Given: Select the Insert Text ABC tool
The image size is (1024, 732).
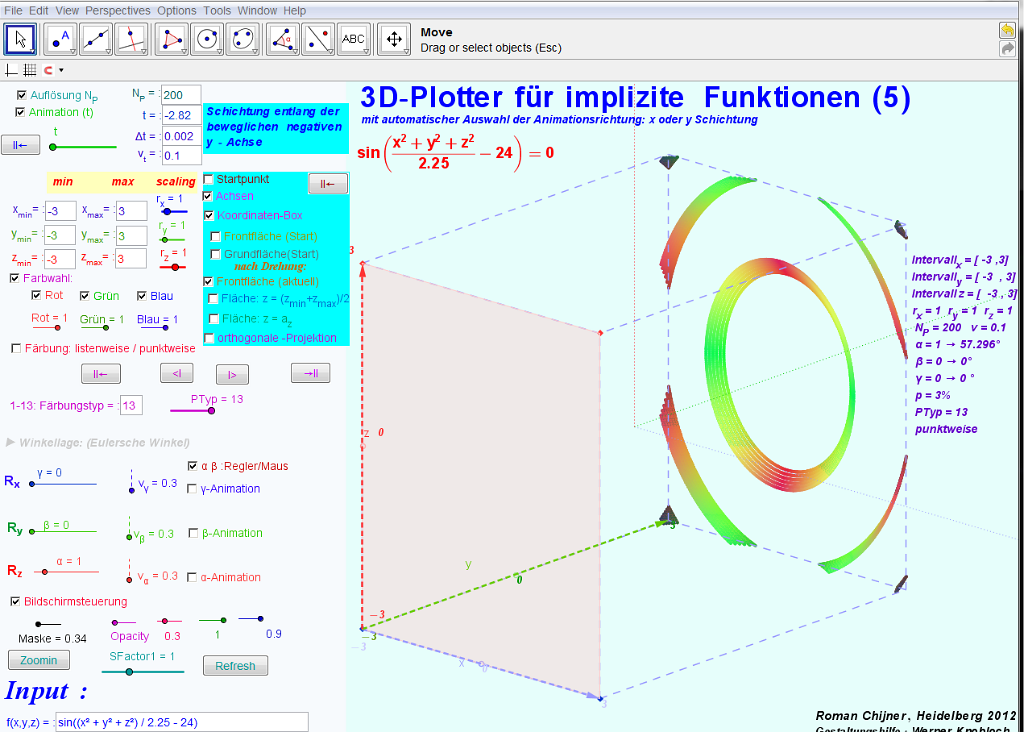Looking at the screenshot, I should coord(354,39).
